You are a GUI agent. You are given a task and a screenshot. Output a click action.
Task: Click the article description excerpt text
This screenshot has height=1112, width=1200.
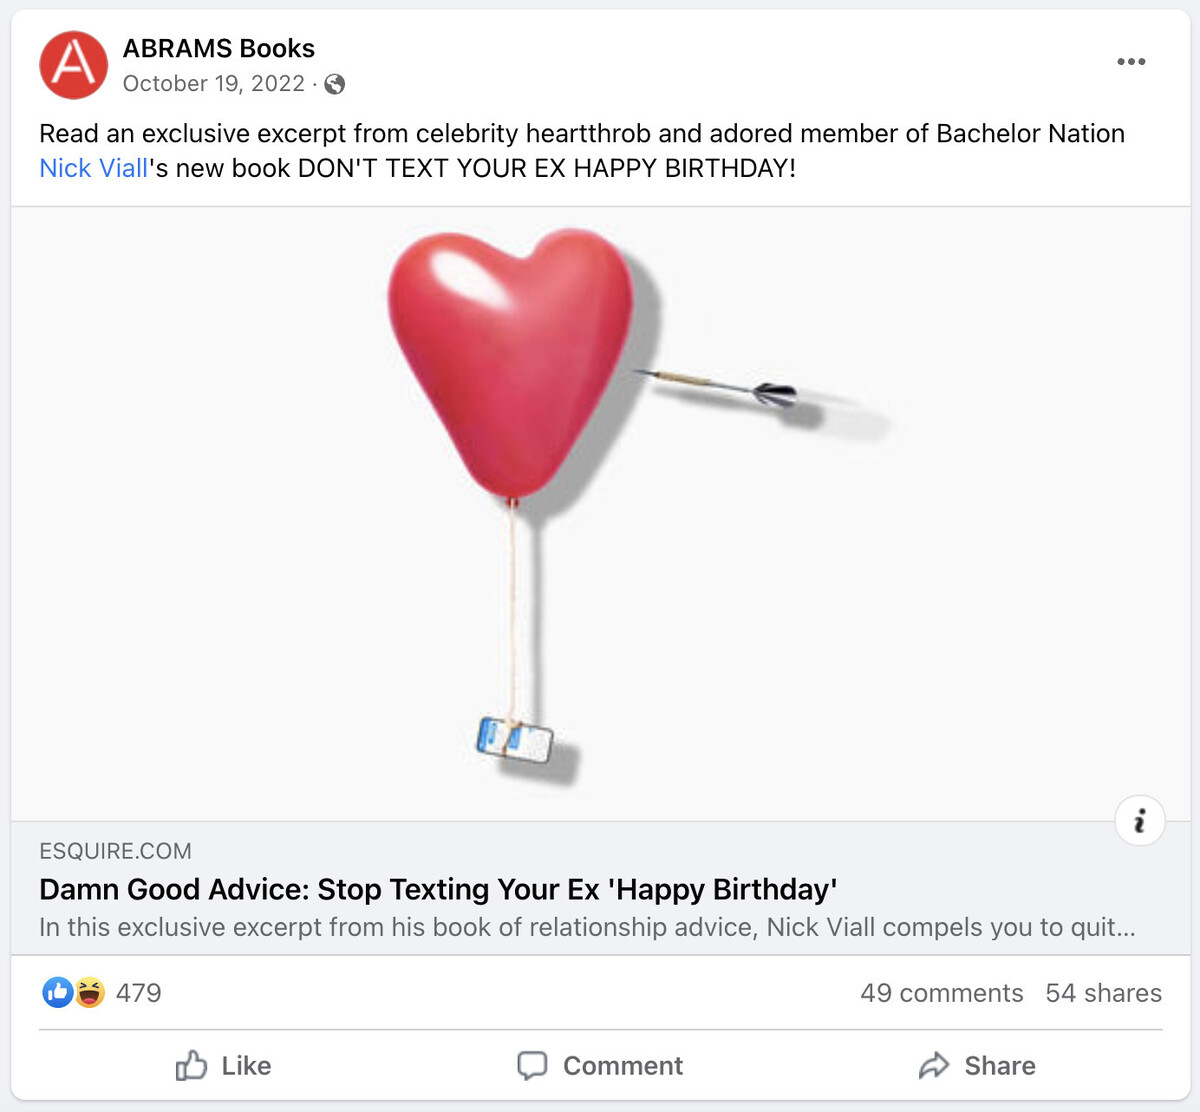(587, 927)
